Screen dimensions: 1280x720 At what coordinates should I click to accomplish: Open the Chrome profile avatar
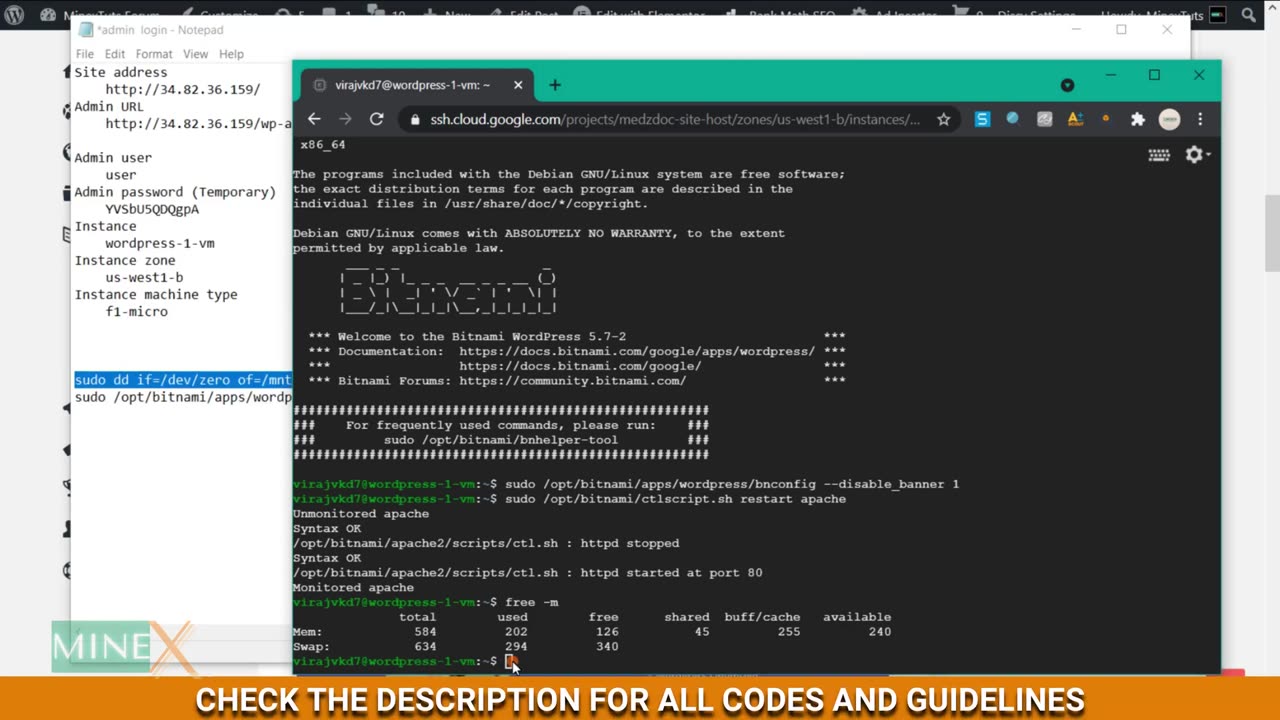[x=1169, y=119]
